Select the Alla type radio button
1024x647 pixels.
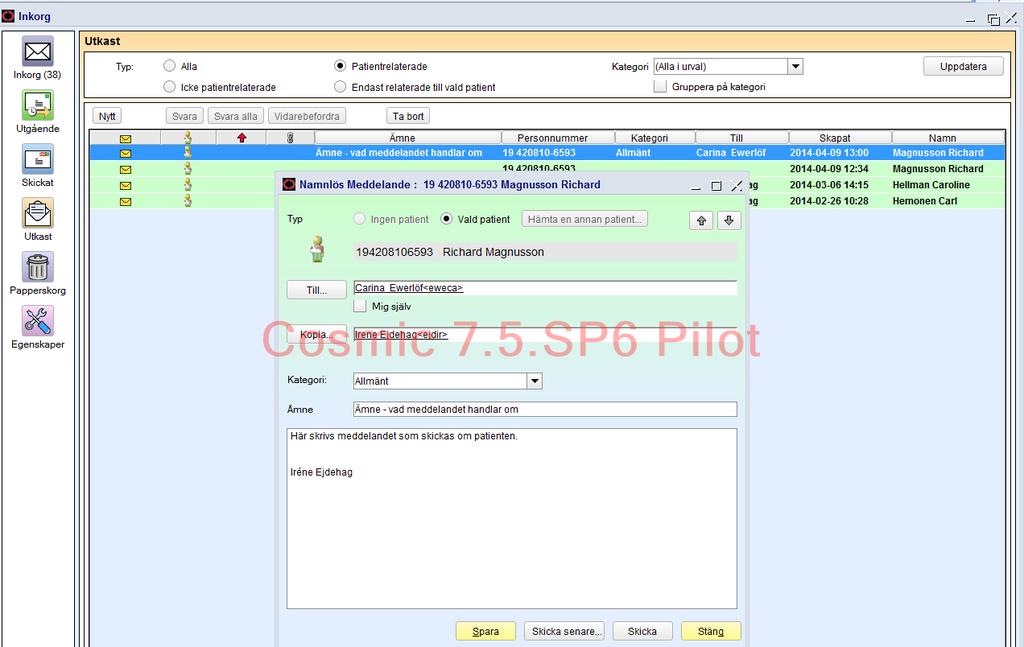[170, 66]
